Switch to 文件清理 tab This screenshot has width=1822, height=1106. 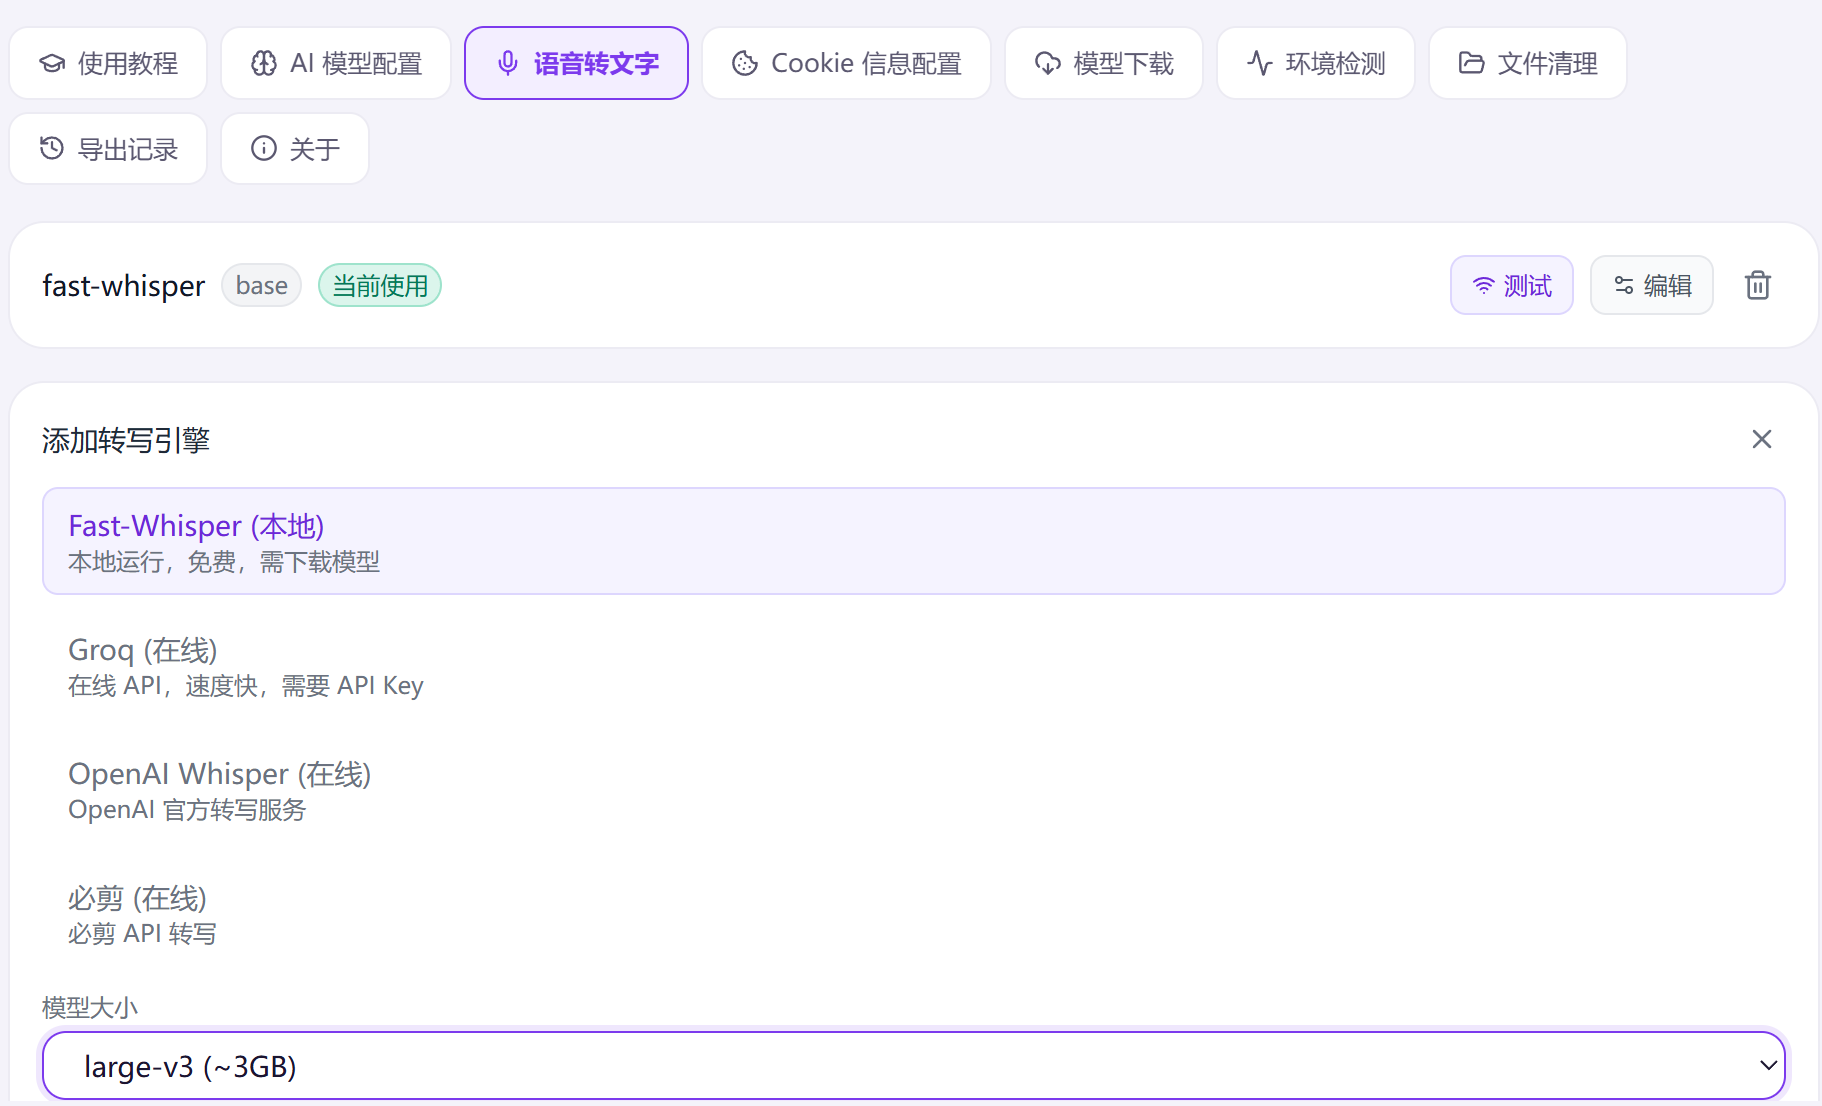1528,63
